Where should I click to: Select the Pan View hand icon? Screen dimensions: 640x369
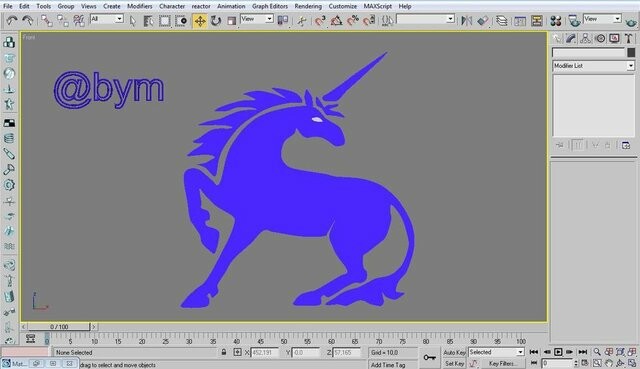coord(609,363)
